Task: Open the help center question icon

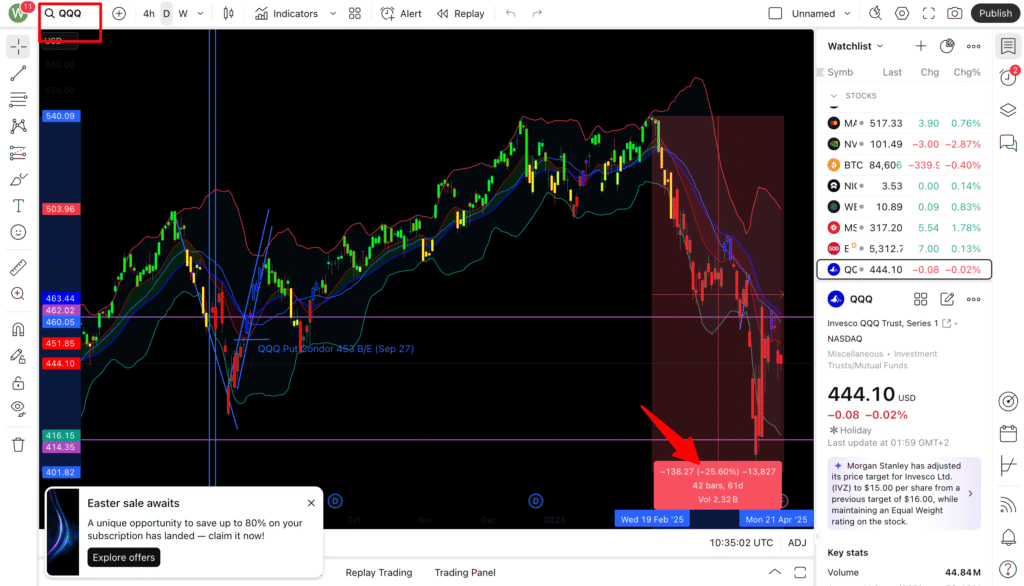Action: pyautogui.click(x=1008, y=569)
